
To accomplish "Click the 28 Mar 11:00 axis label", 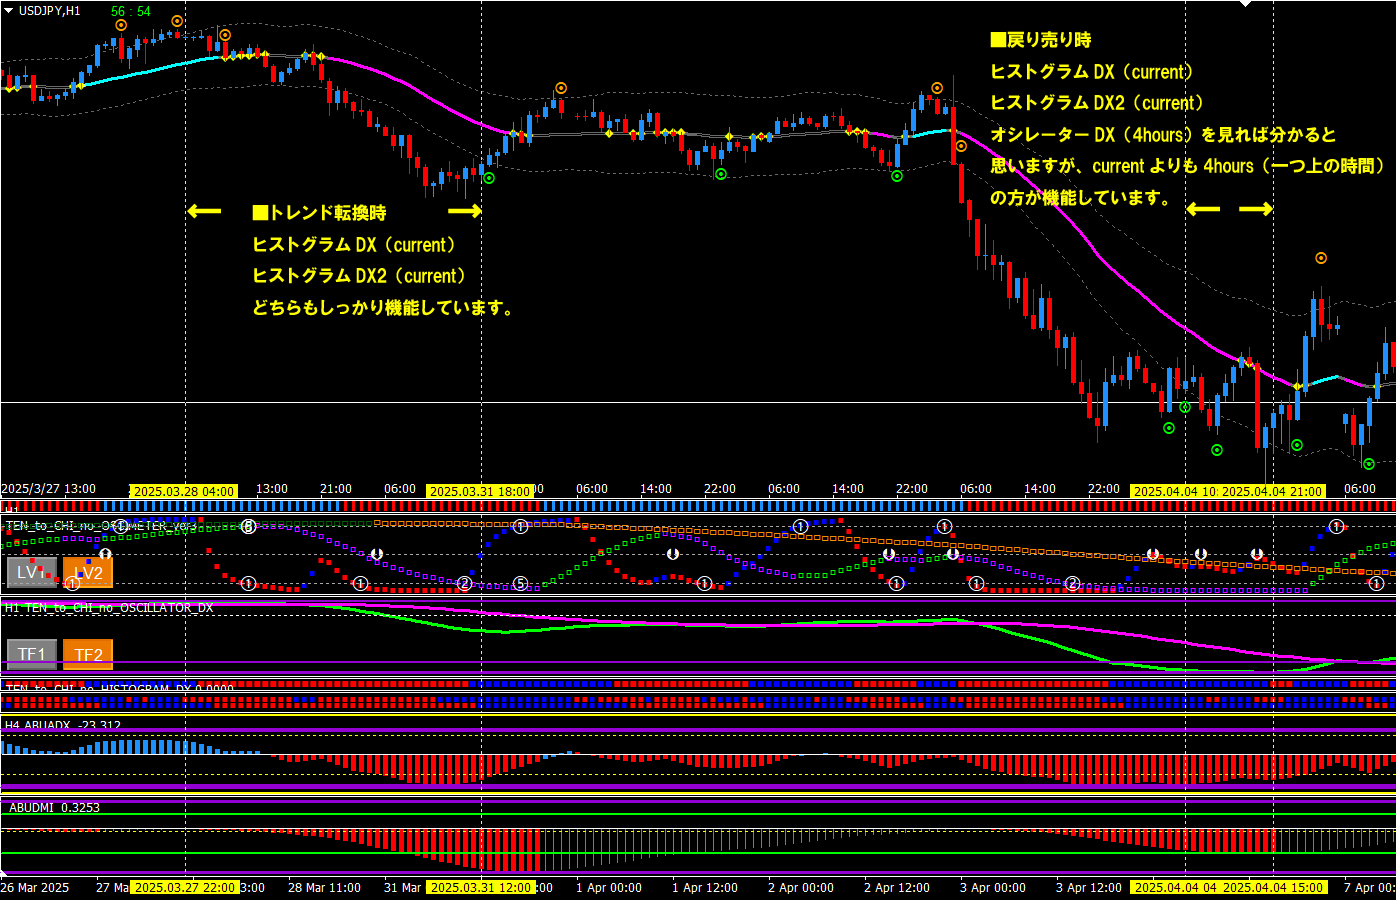I will pyautogui.click(x=324, y=887).
